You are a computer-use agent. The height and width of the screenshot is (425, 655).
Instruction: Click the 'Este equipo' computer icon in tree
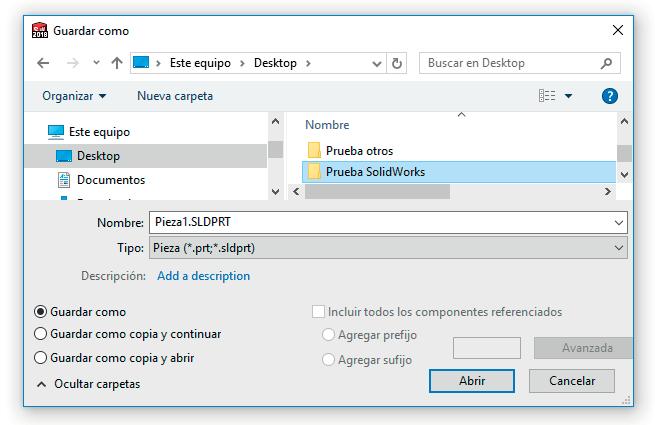[56, 132]
